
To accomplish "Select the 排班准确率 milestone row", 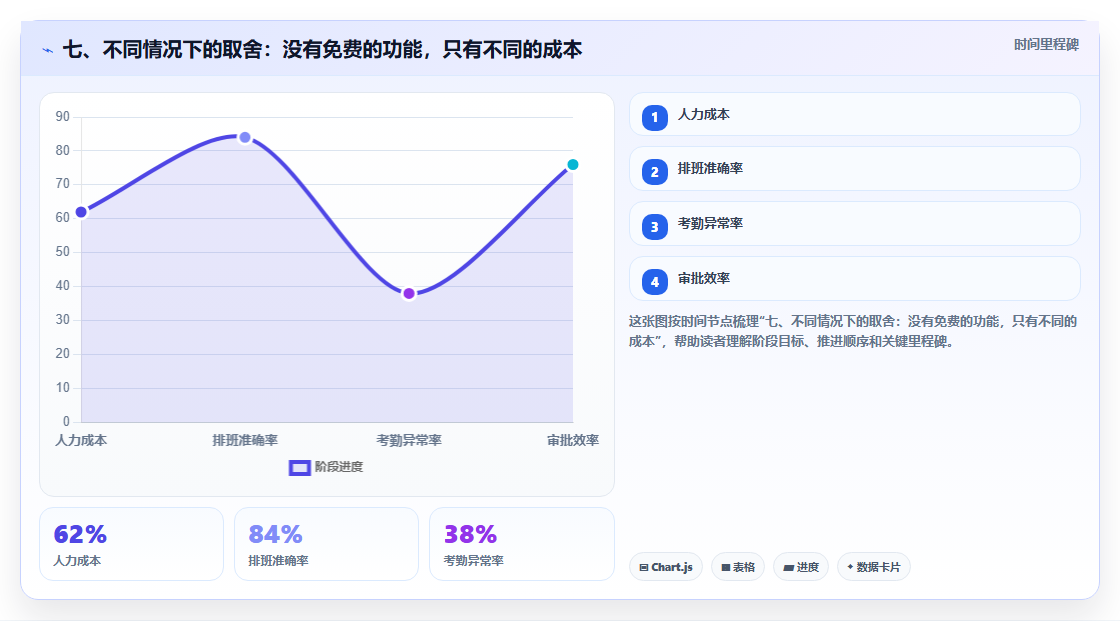I will click(854, 169).
